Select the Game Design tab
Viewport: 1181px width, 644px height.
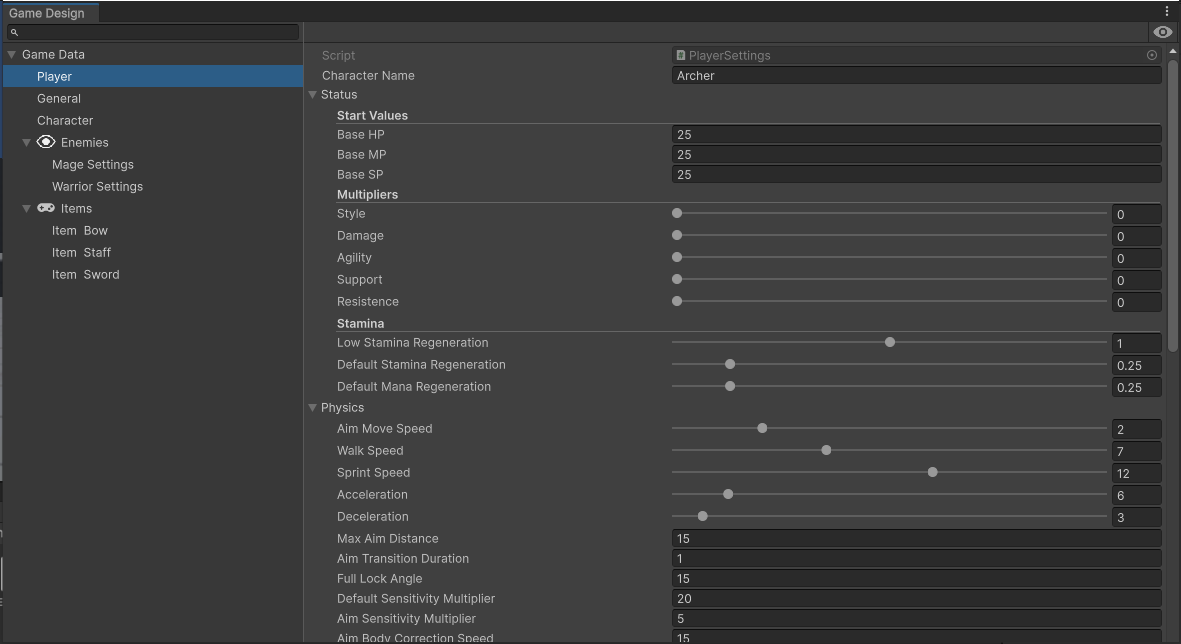click(x=47, y=13)
